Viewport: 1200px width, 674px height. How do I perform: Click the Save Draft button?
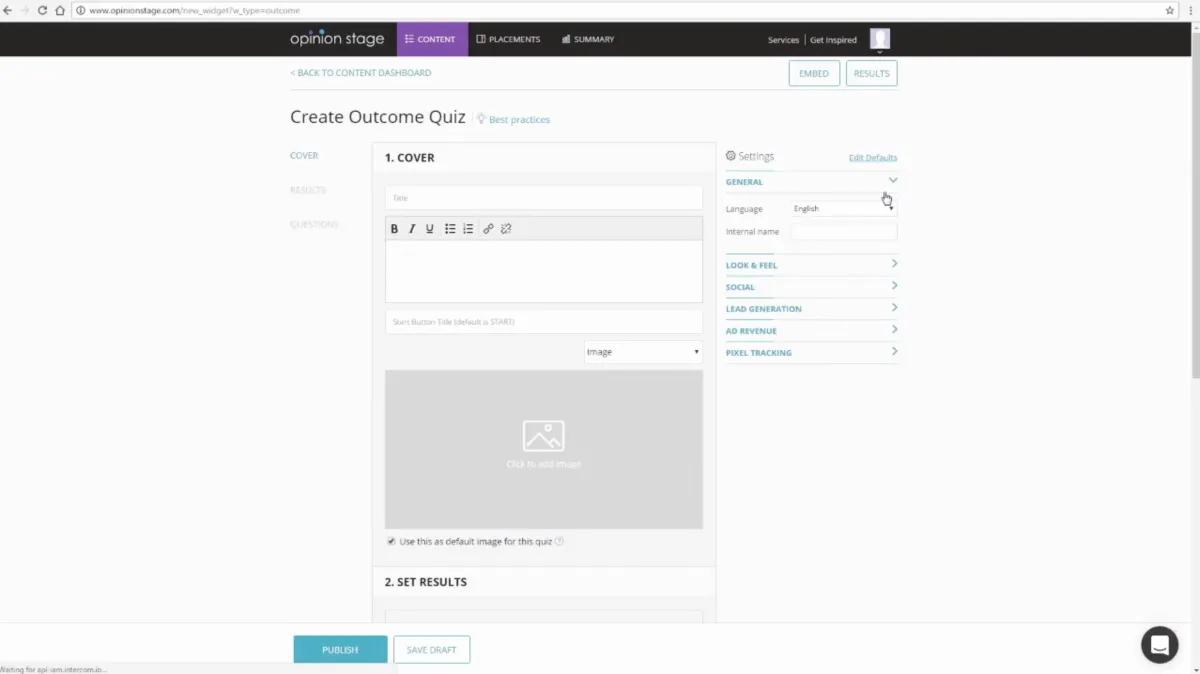coord(432,650)
